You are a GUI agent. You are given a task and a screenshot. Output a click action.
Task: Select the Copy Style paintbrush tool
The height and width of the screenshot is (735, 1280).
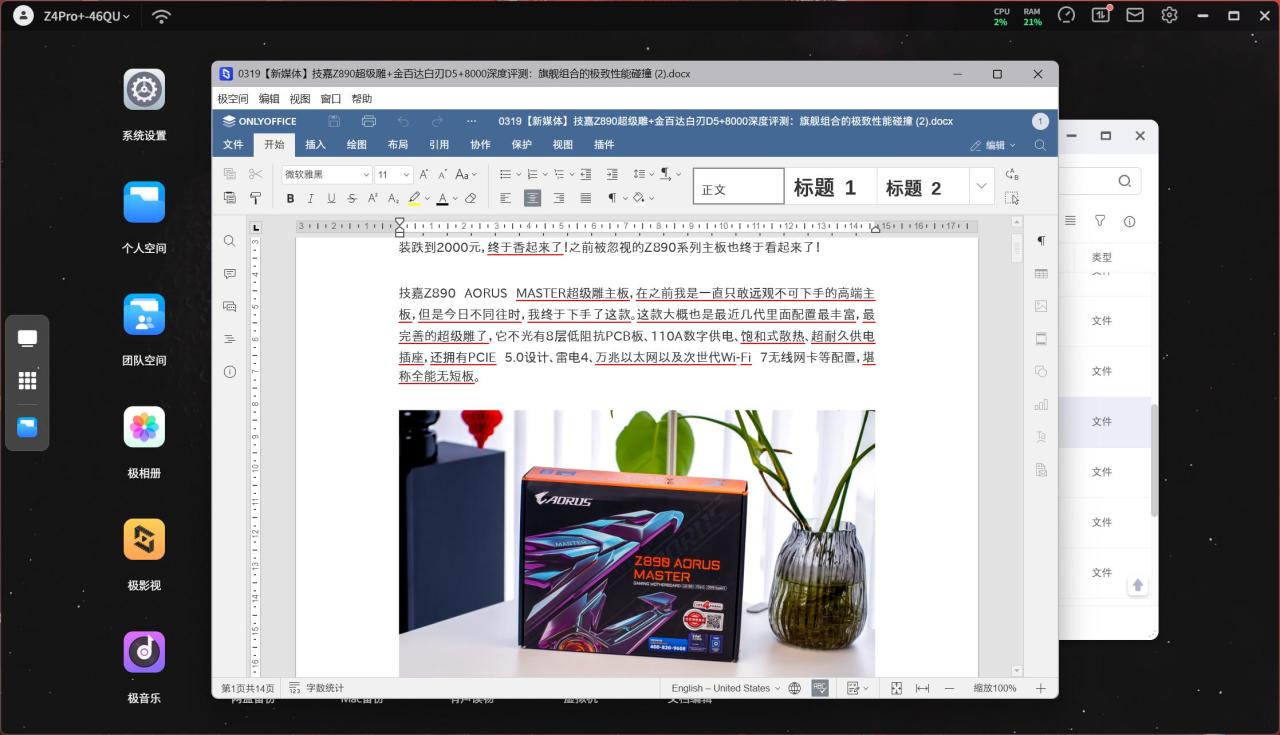tap(256, 198)
